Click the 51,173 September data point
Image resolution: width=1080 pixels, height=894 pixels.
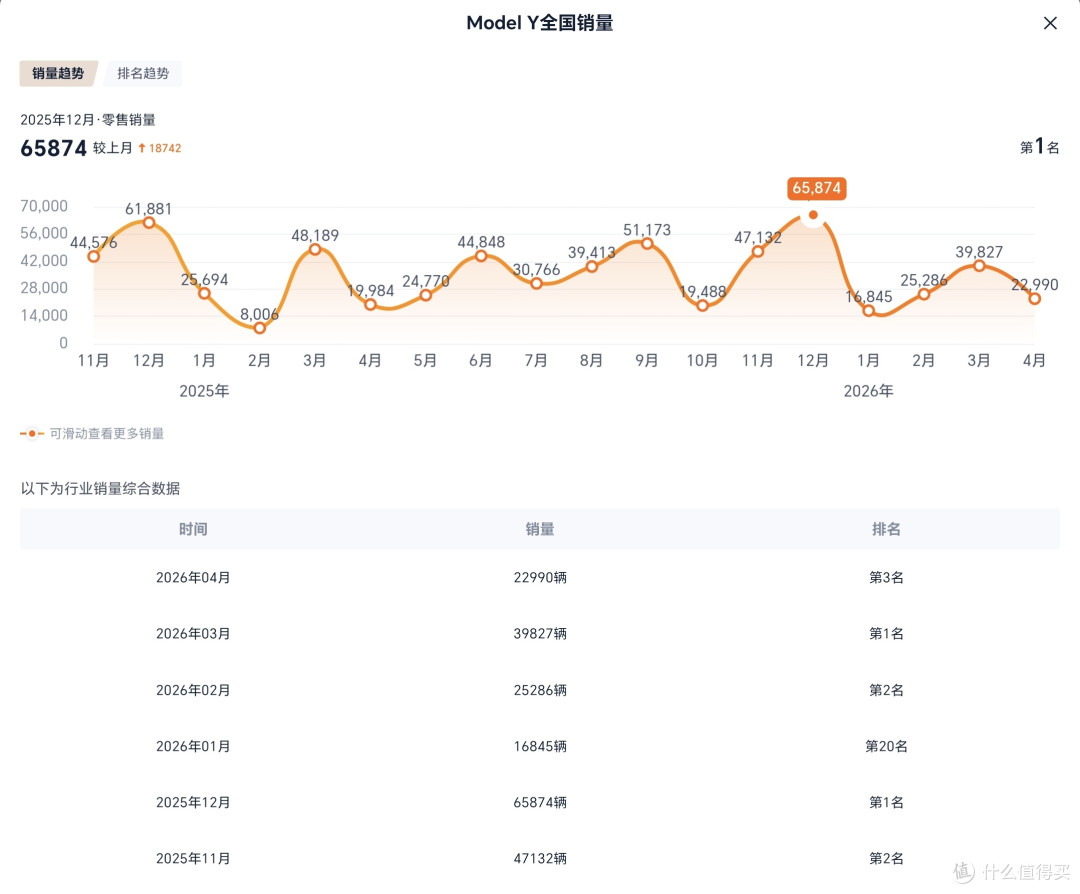647,243
